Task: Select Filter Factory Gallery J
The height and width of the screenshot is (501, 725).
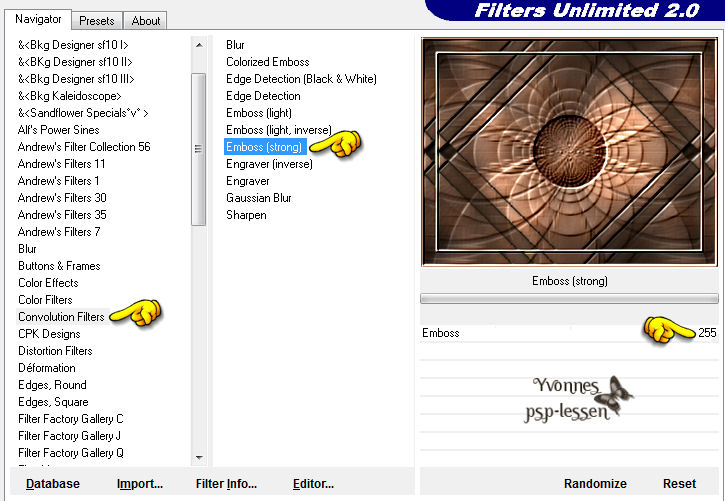Action: (69, 436)
